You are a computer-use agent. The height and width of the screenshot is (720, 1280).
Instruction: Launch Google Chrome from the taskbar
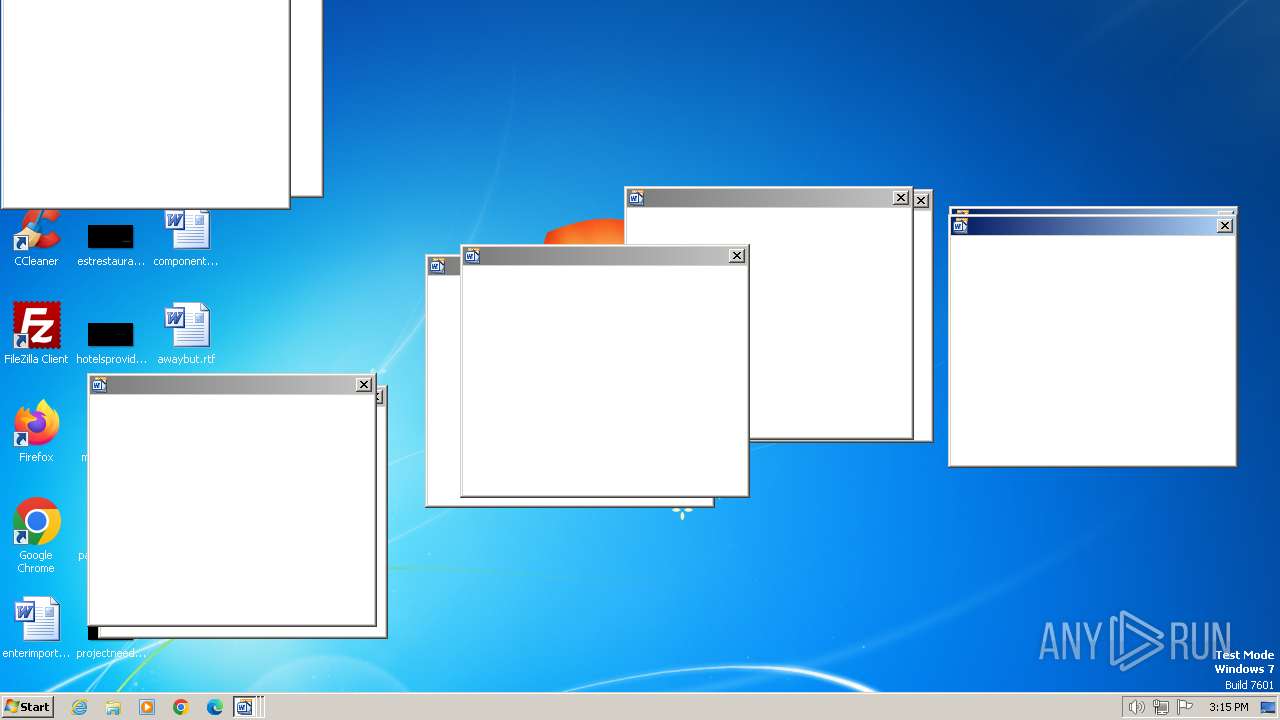181,707
